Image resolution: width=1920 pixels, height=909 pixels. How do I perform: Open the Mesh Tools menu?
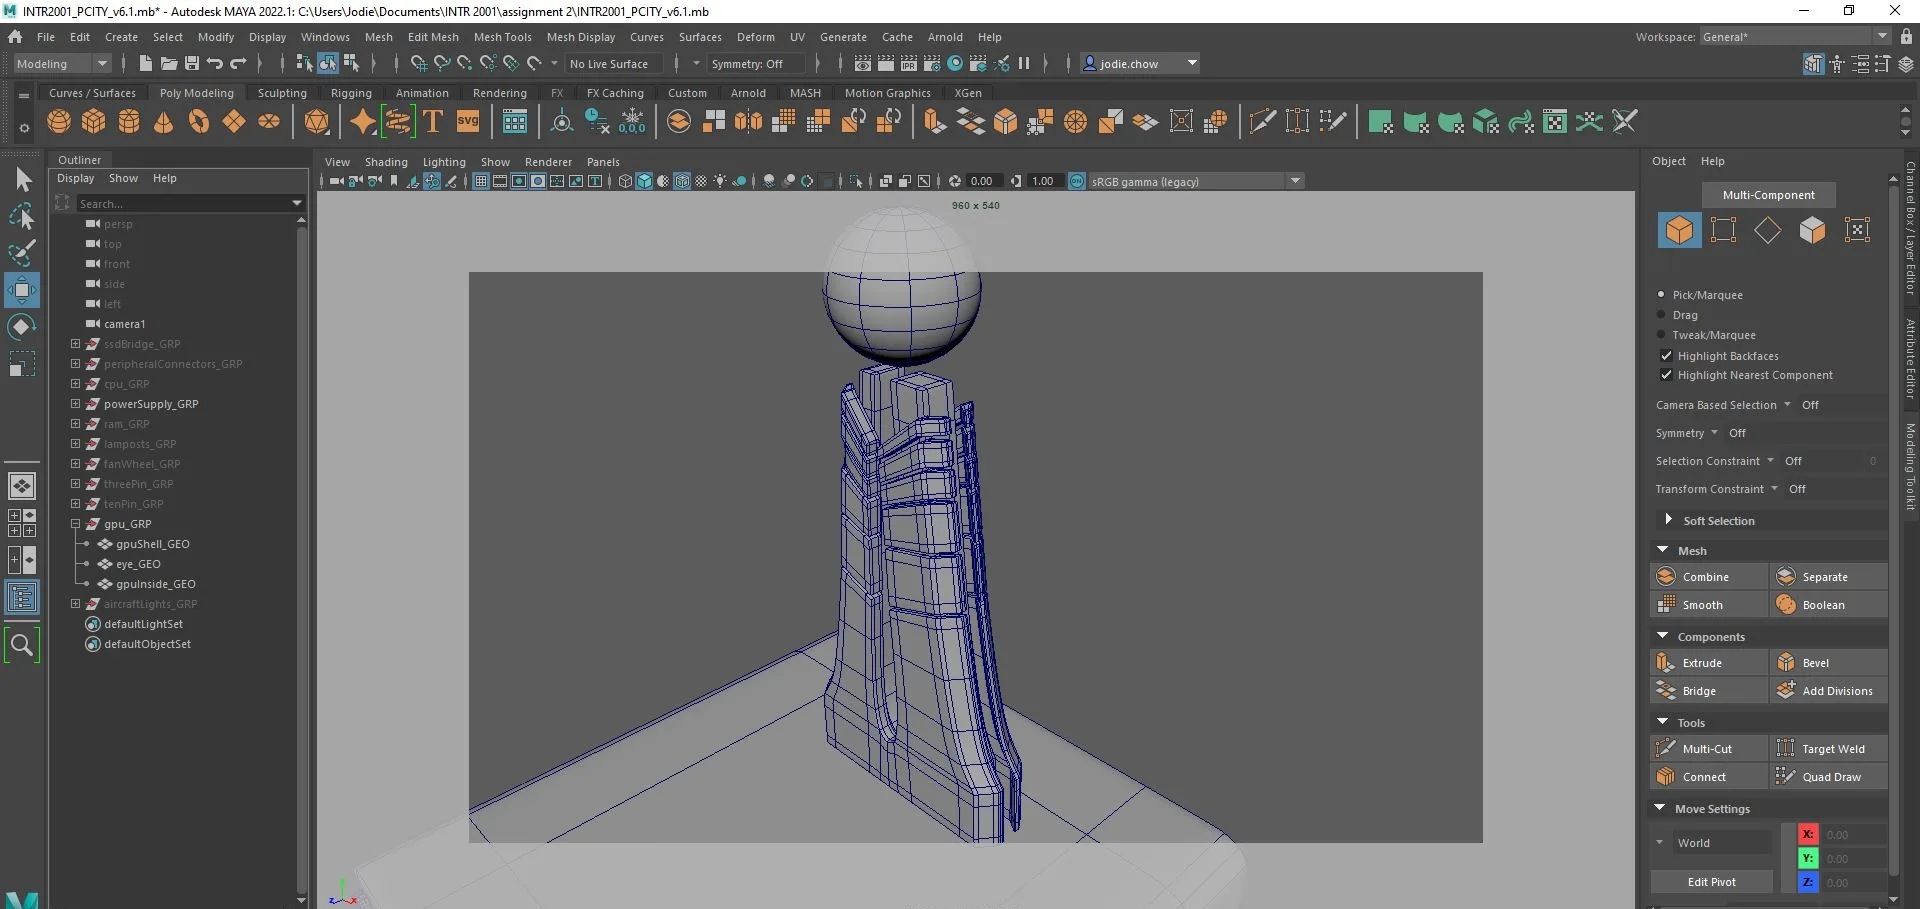click(502, 37)
